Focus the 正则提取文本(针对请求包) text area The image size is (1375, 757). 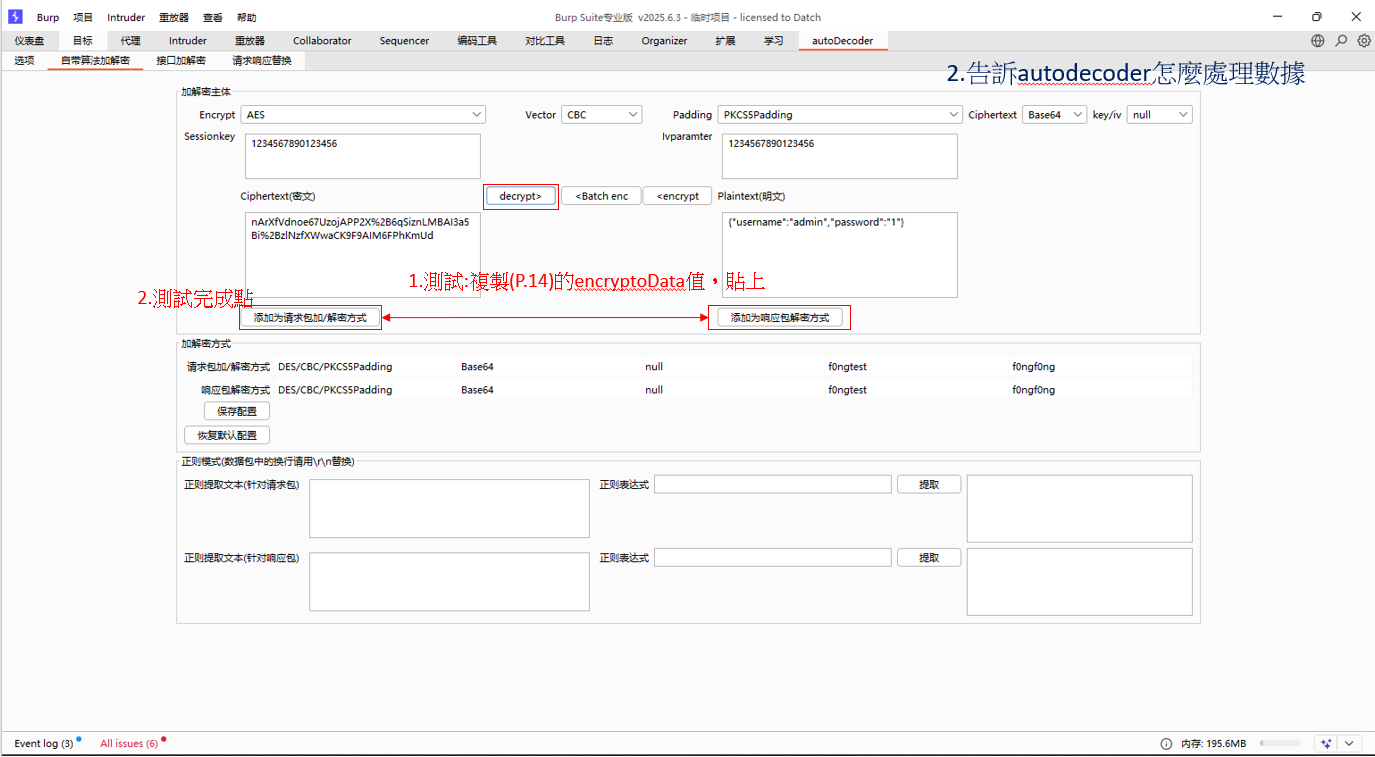coord(449,508)
